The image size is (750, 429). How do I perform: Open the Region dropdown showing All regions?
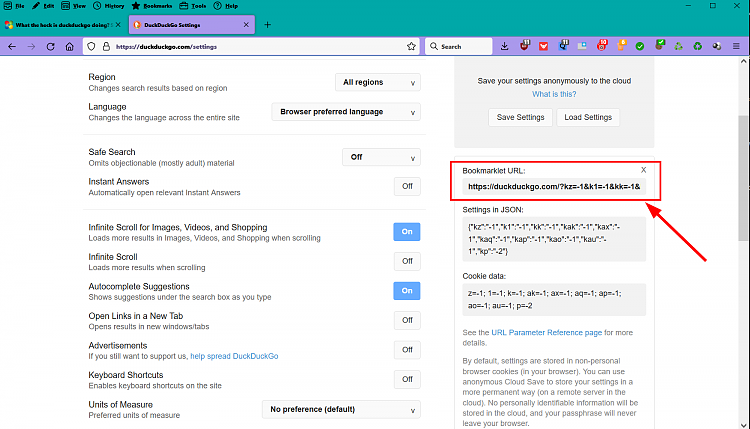click(378, 82)
